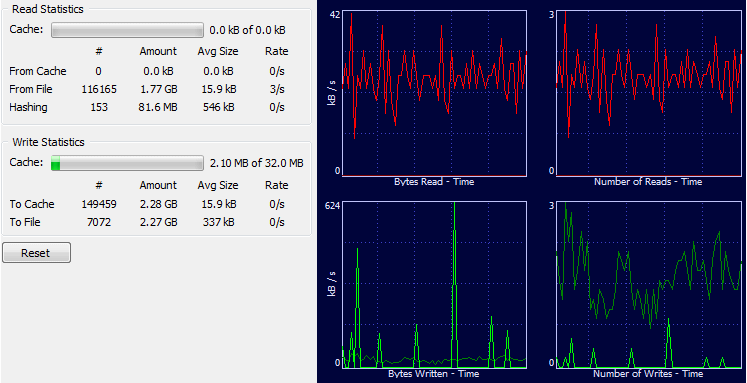Viewport: 747px width, 383px height.
Task: Click the Bytes Read - Time caption
Action: pos(434,182)
